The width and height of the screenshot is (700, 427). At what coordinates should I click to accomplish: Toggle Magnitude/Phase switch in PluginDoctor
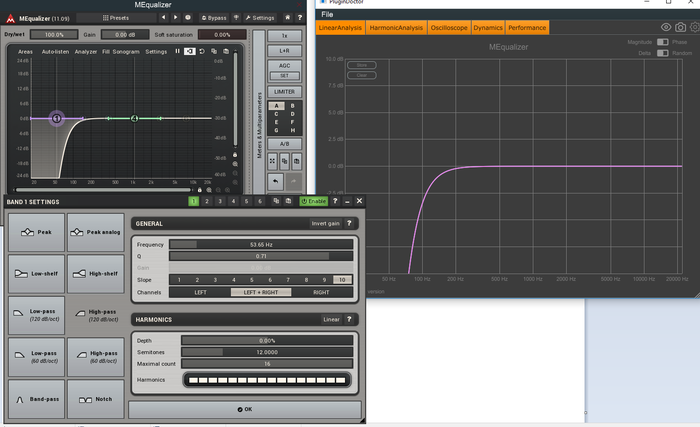[662, 42]
